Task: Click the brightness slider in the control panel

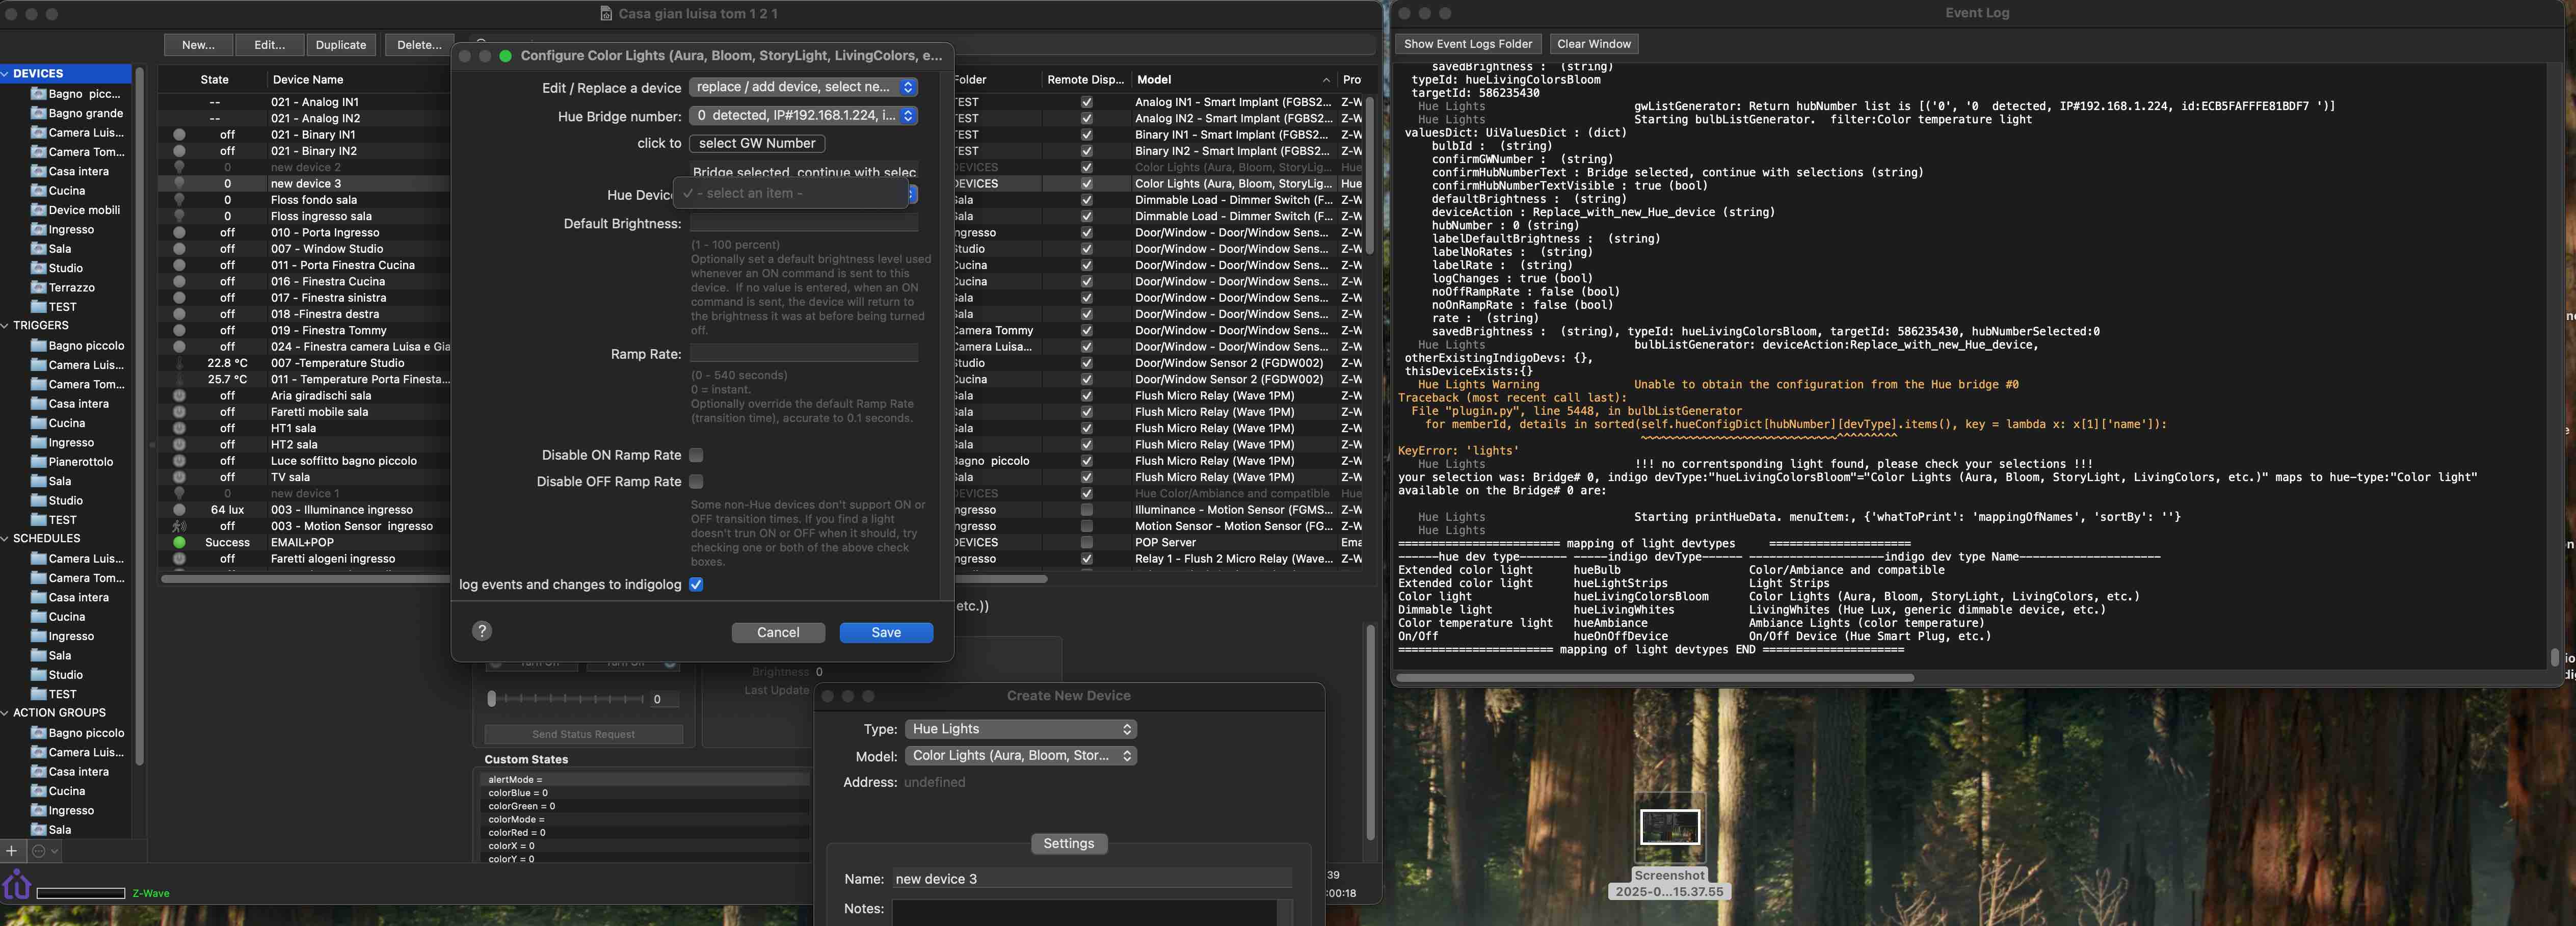Action: click(x=567, y=699)
